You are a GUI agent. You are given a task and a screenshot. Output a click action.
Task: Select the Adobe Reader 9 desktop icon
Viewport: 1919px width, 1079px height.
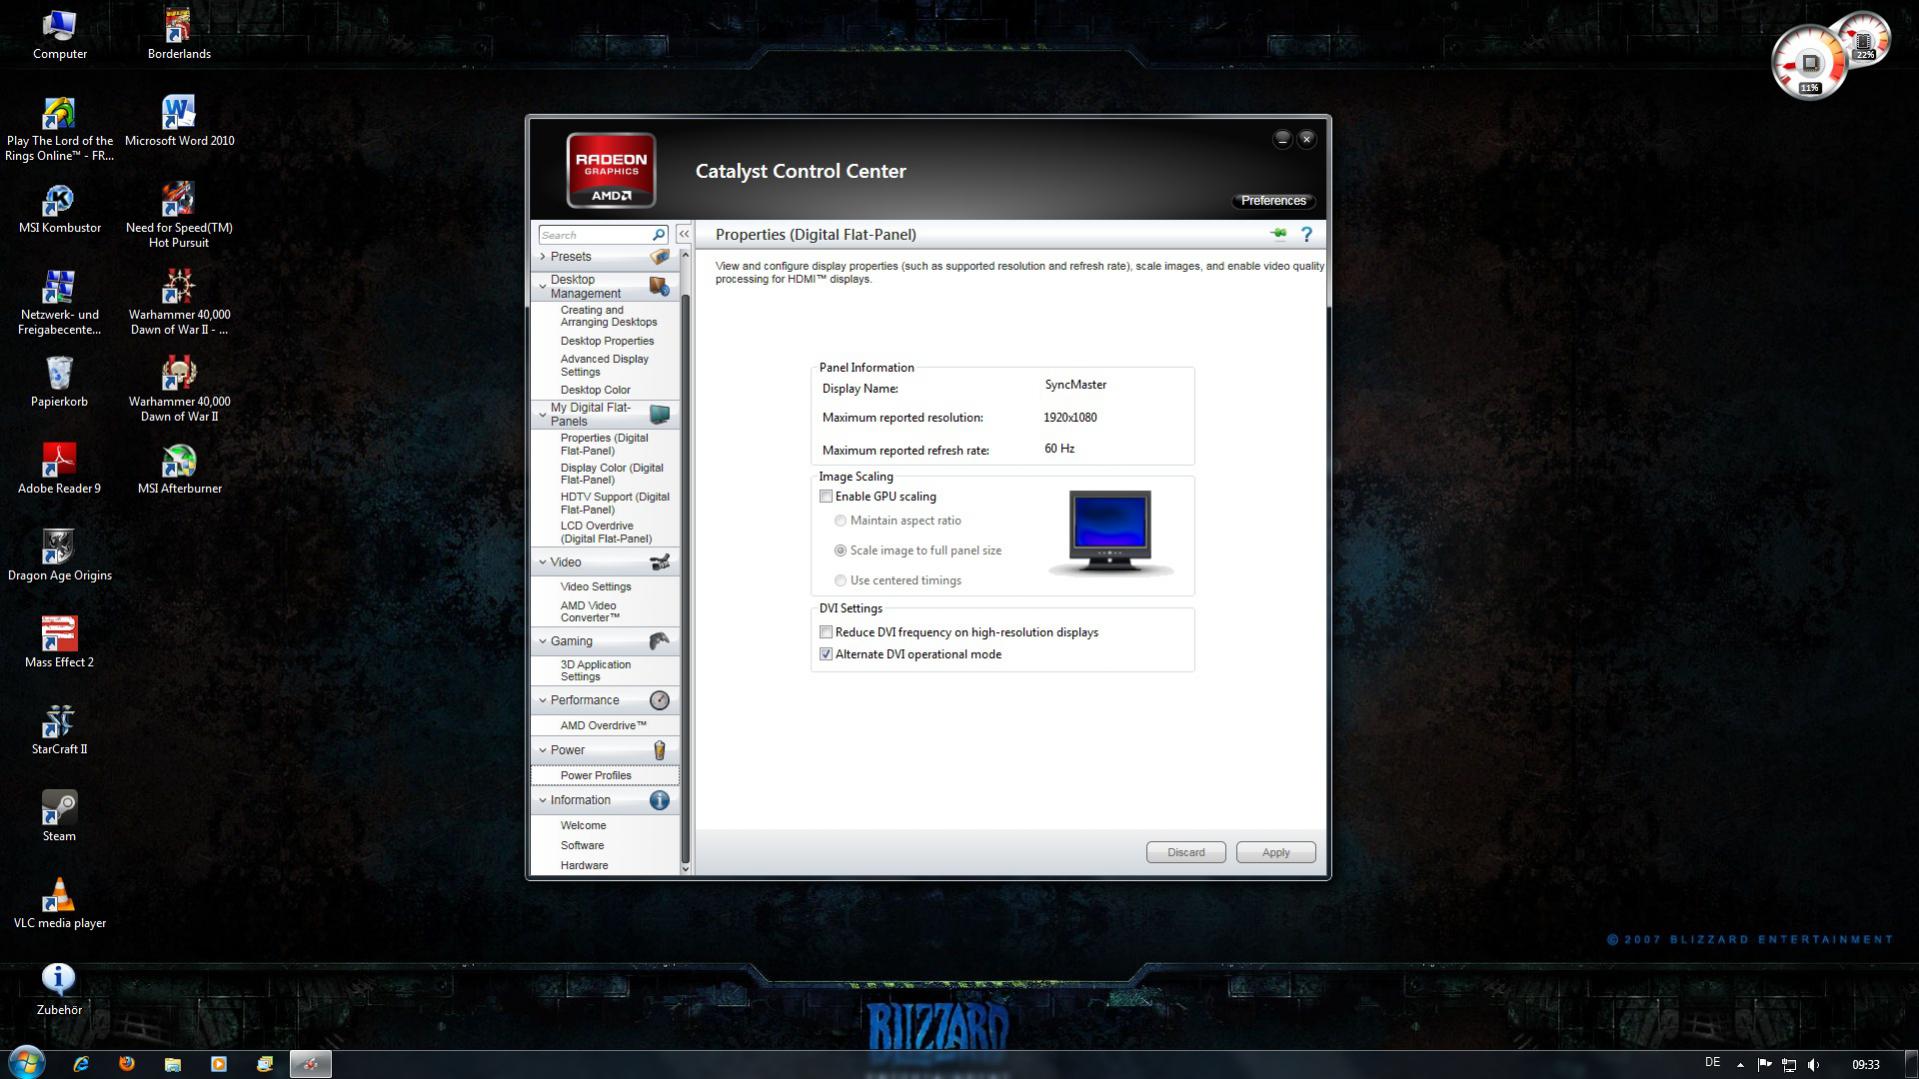click(59, 469)
